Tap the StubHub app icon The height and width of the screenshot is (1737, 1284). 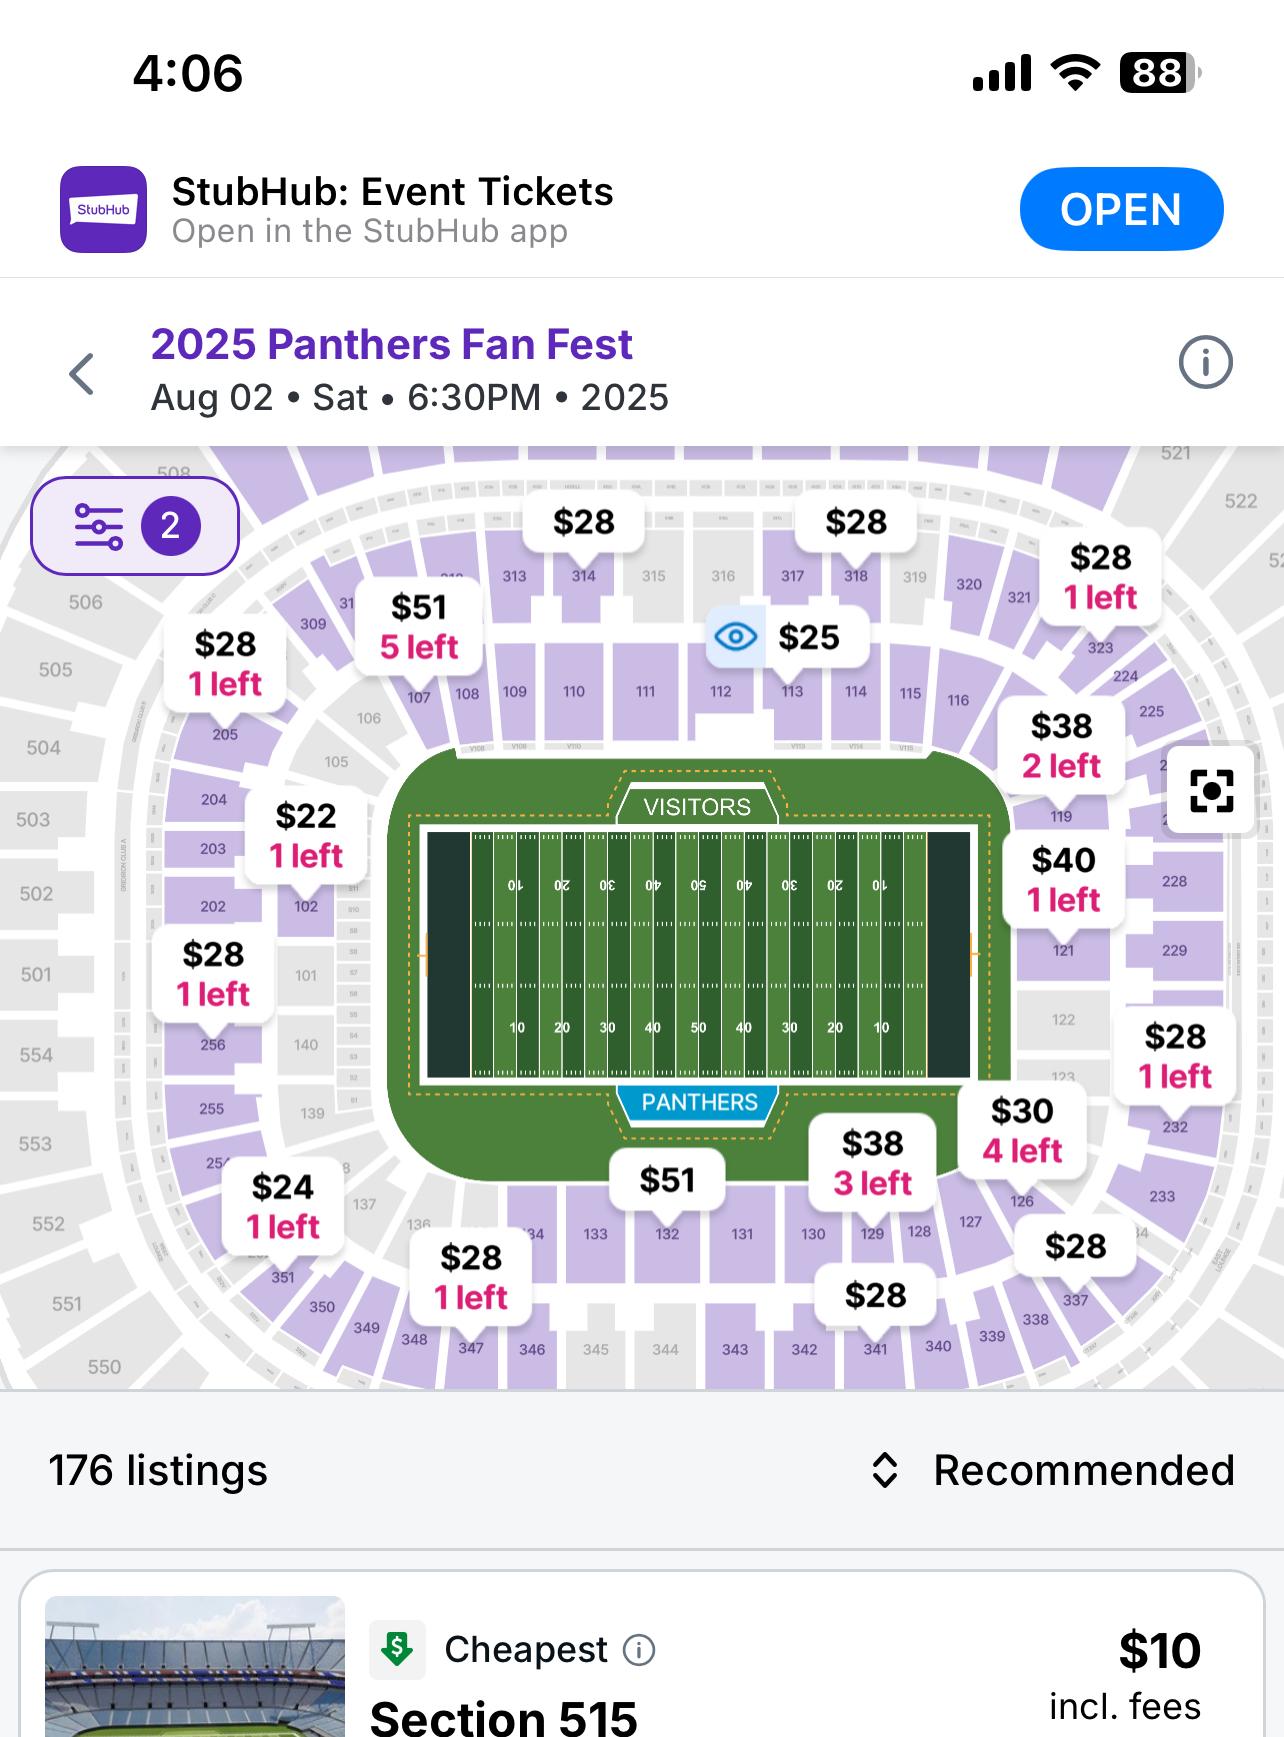[103, 209]
